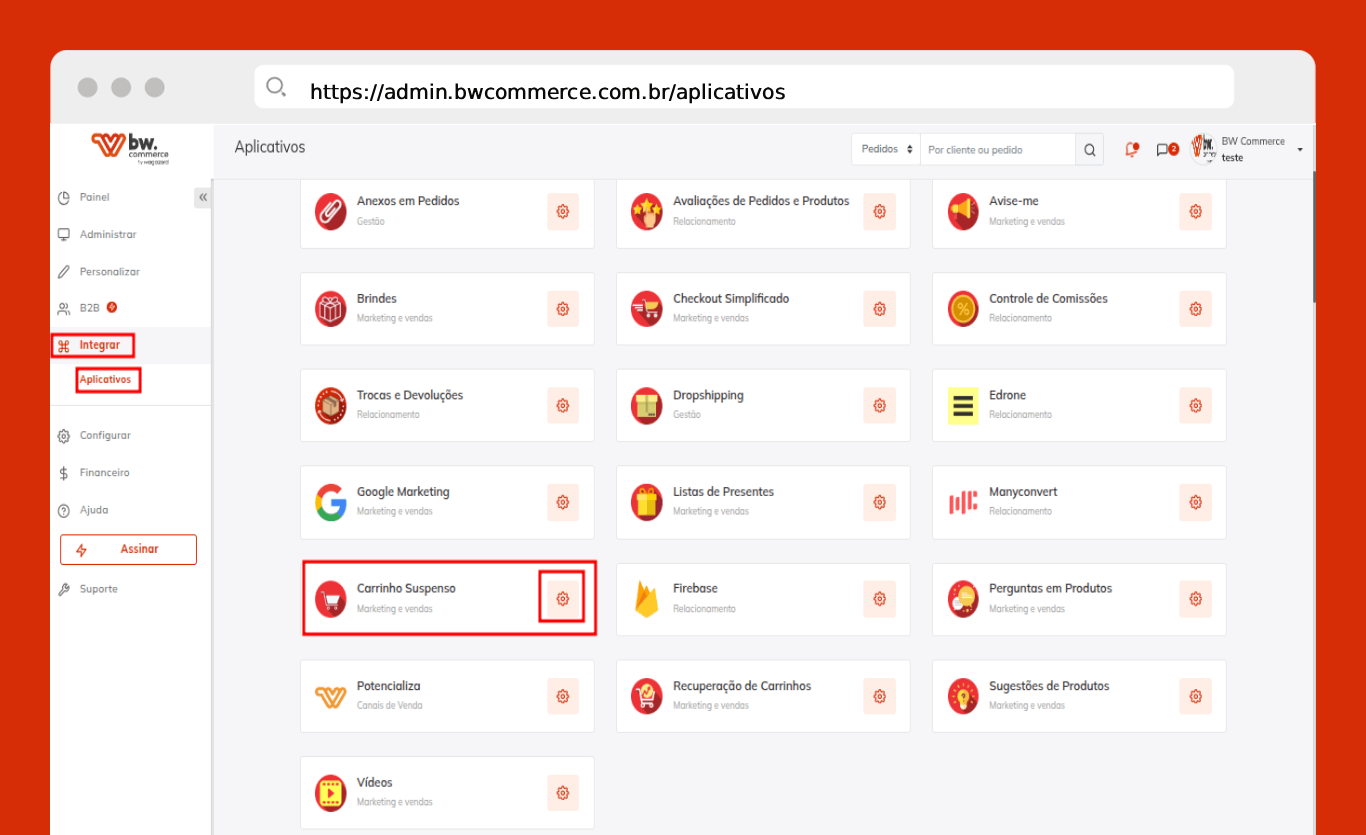Collapse the sidebar with double chevron
This screenshot has height=835, width=1366.
tap(203, 198)
